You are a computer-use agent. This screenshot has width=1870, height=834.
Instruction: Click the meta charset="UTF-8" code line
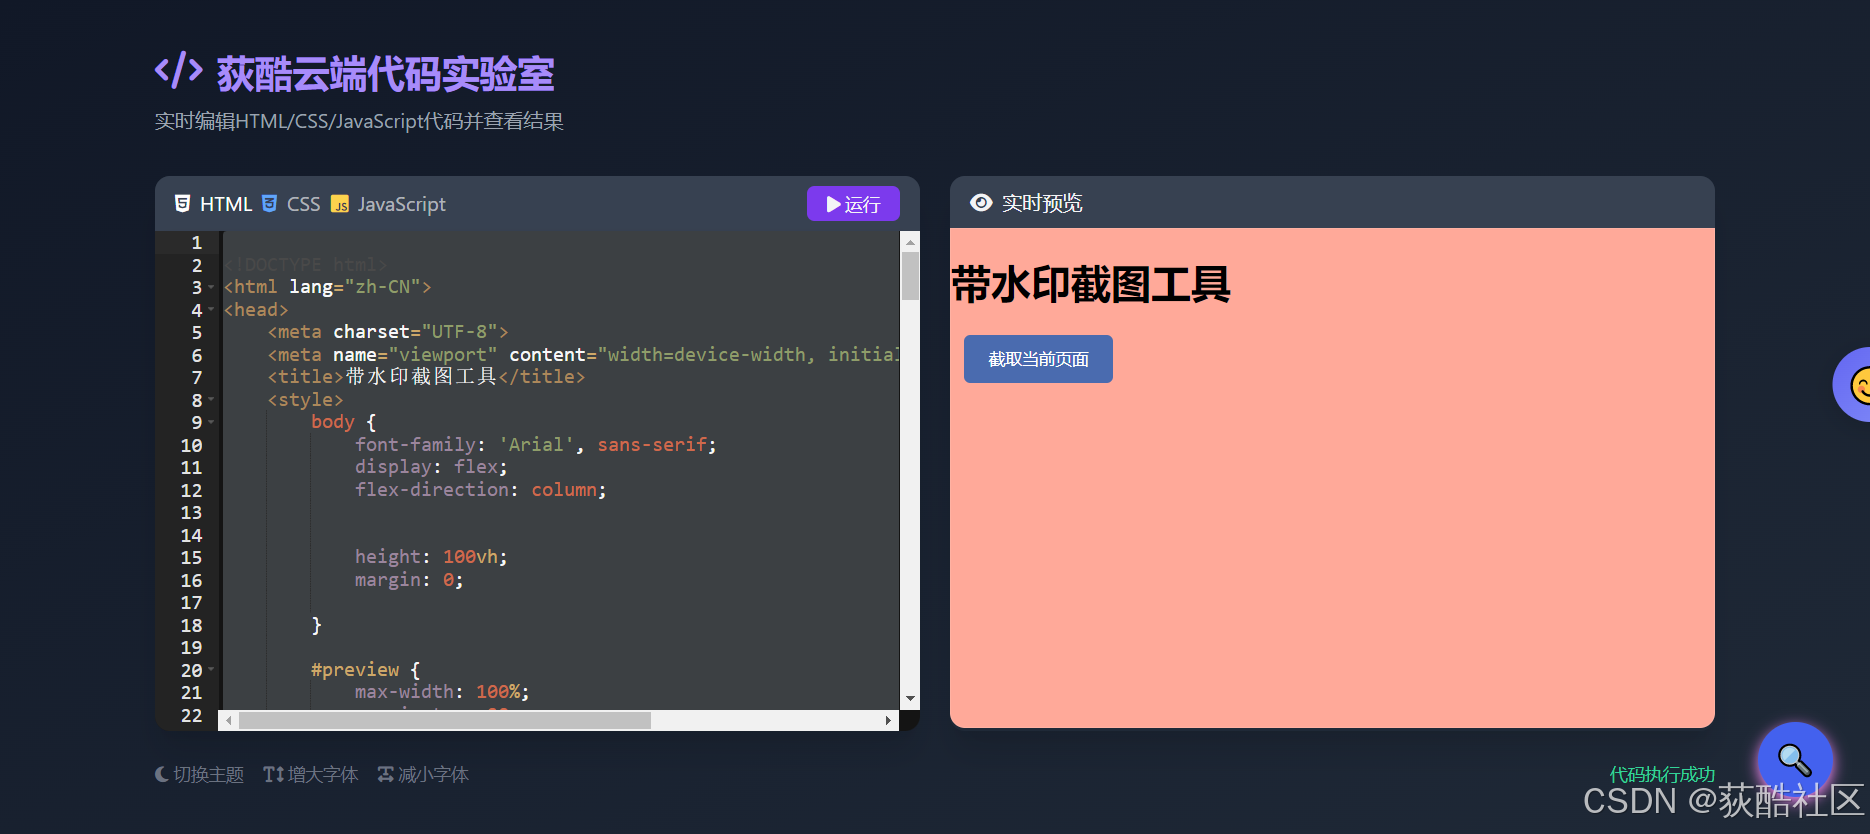(x=388, y=332)
